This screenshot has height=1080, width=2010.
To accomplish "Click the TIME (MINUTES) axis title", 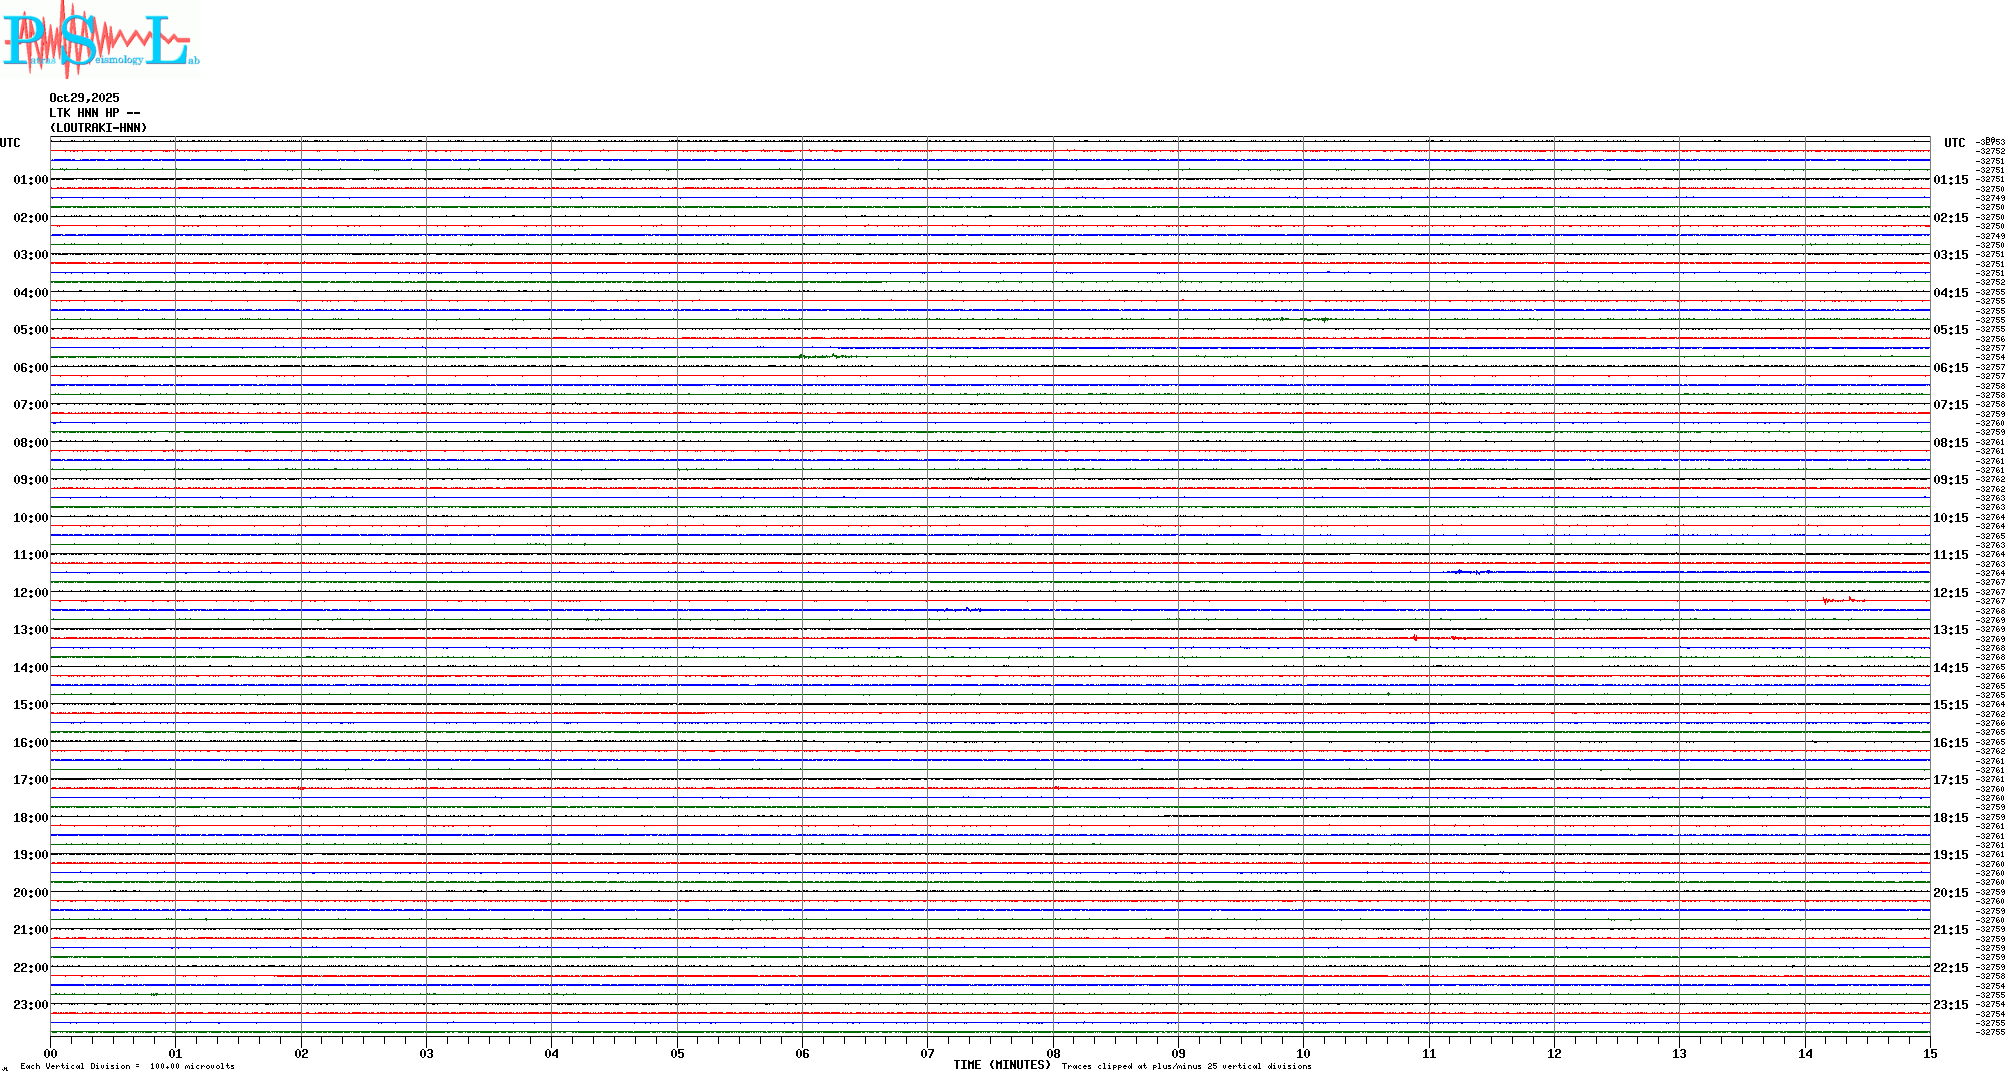I will pyautogui.click(x=1001, y=1065).
